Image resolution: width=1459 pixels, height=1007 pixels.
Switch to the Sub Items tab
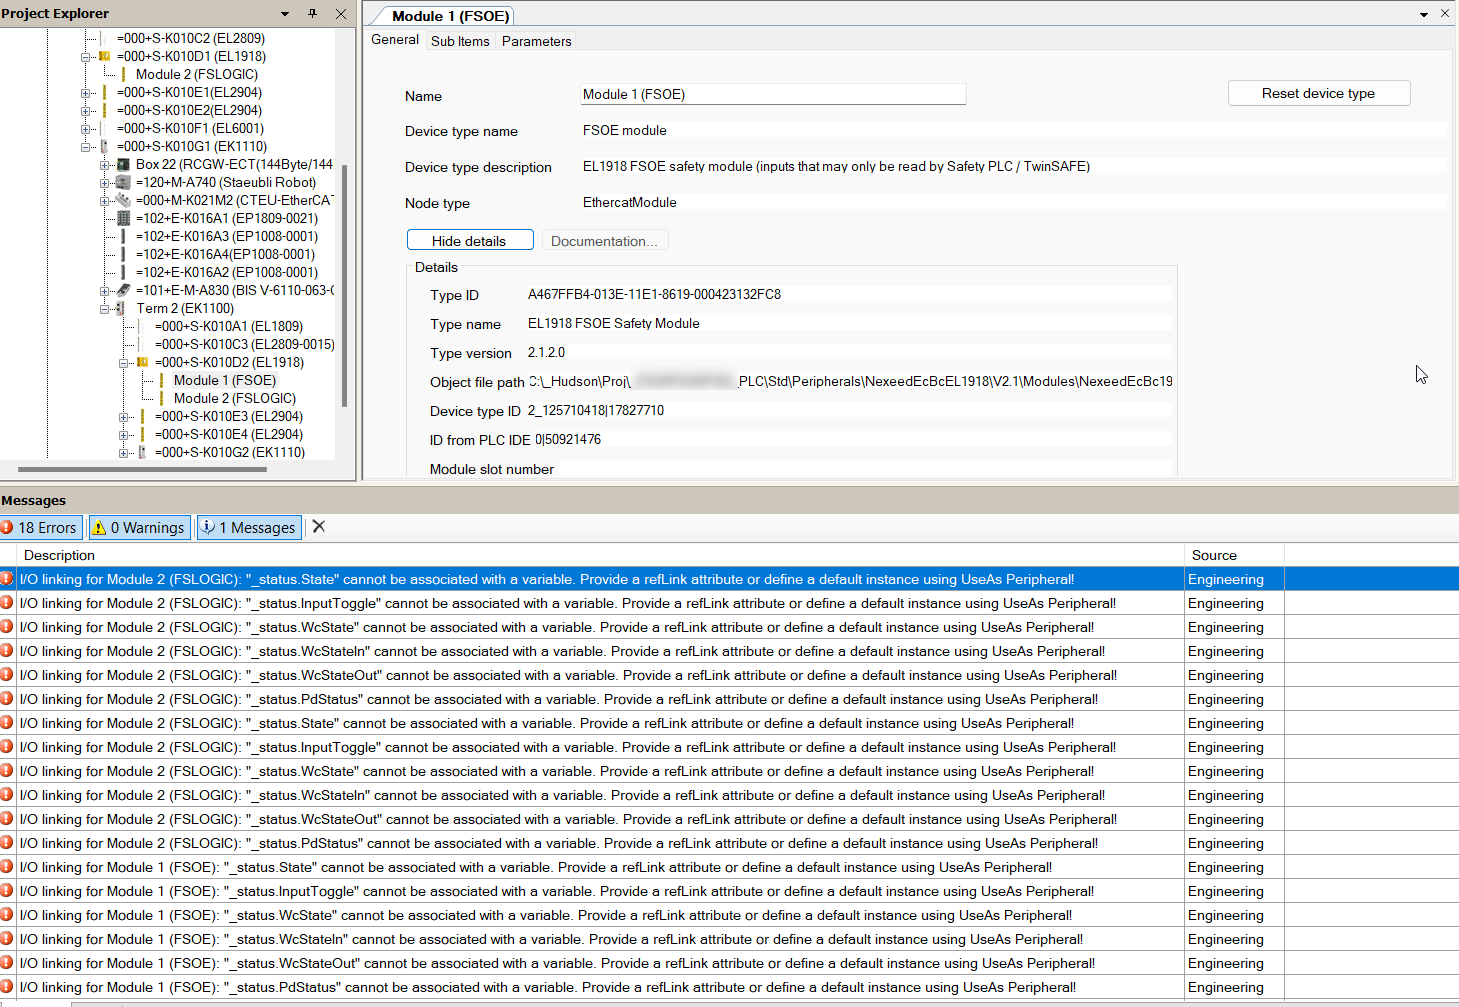[x=460, y=41]
